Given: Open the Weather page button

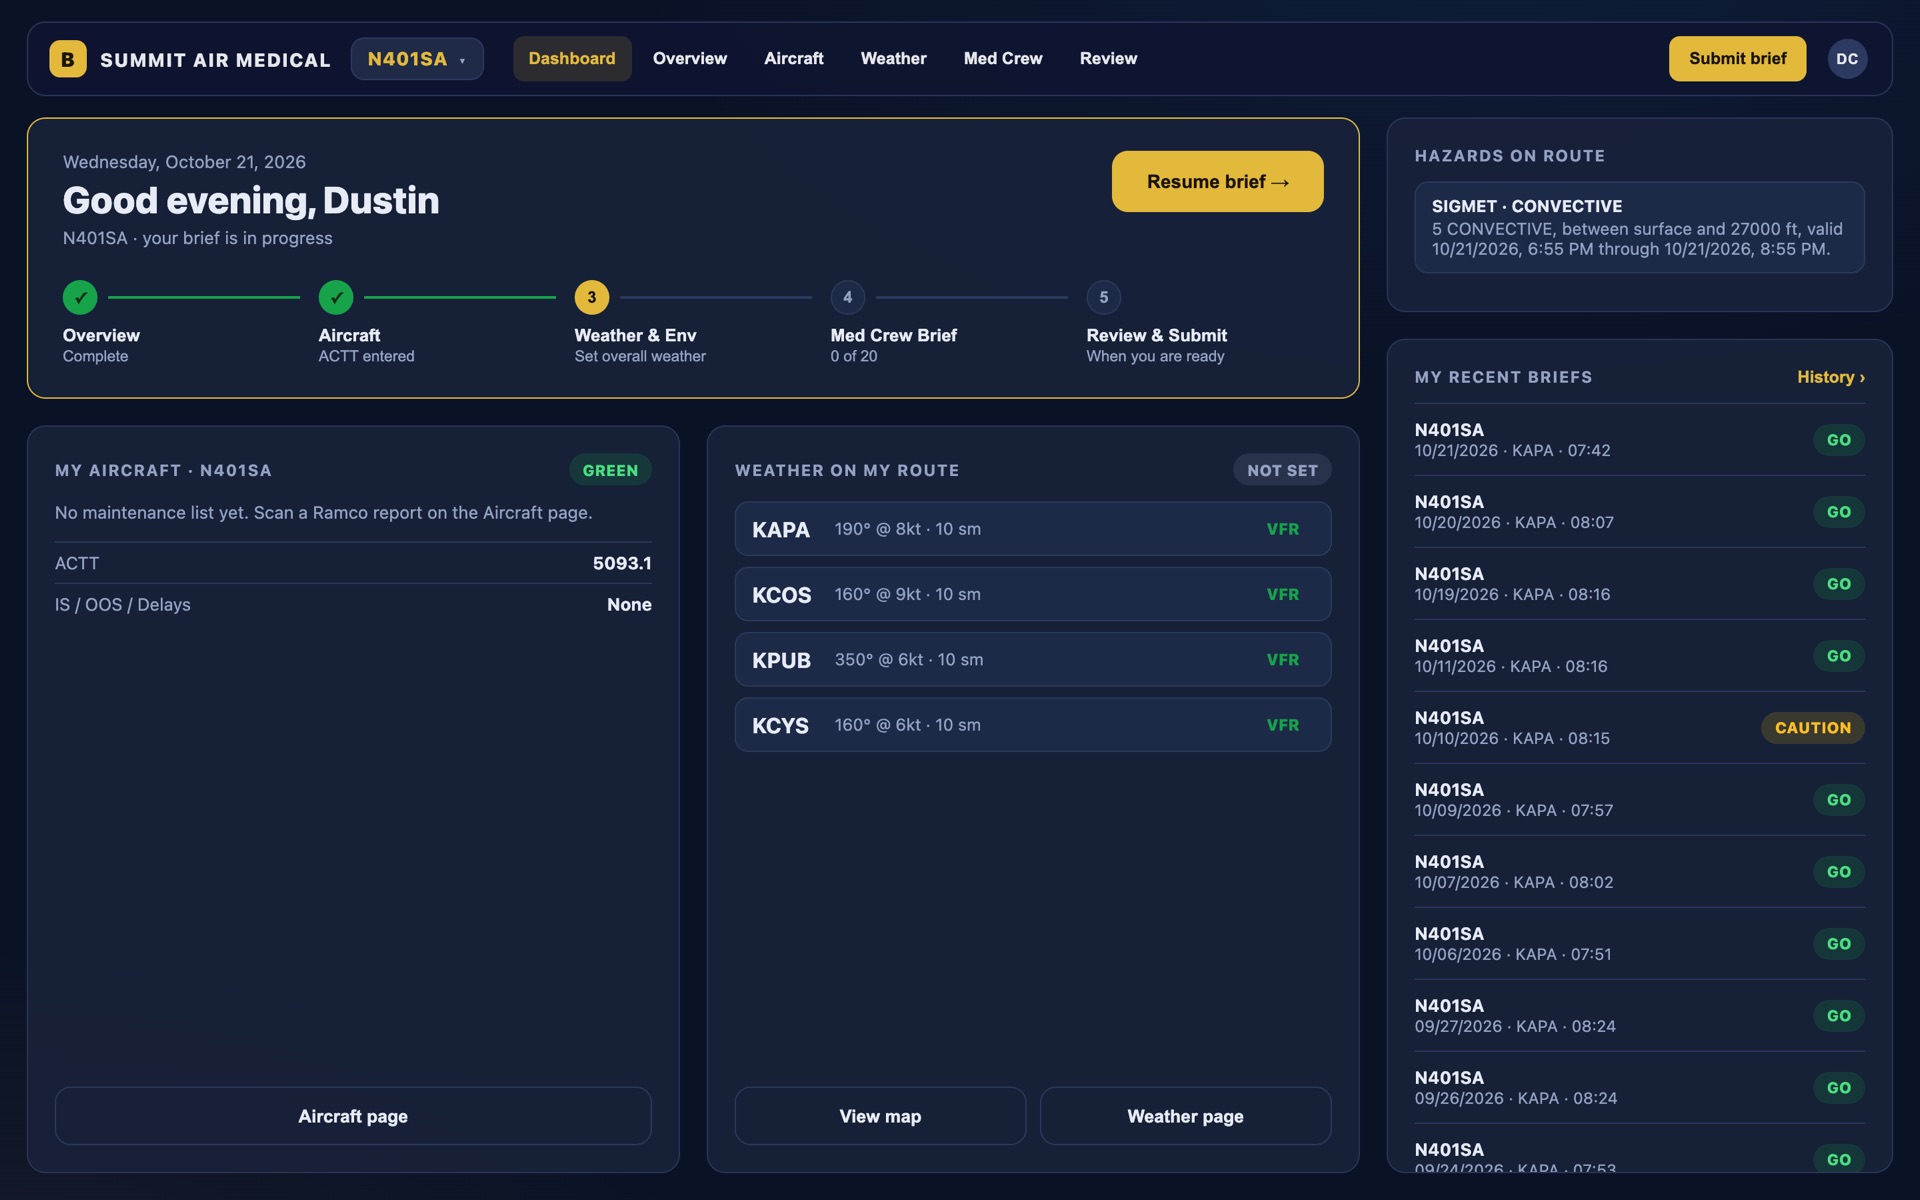Looking at the screenshot, I should pyautogui.click(x=1185, y=1116).
